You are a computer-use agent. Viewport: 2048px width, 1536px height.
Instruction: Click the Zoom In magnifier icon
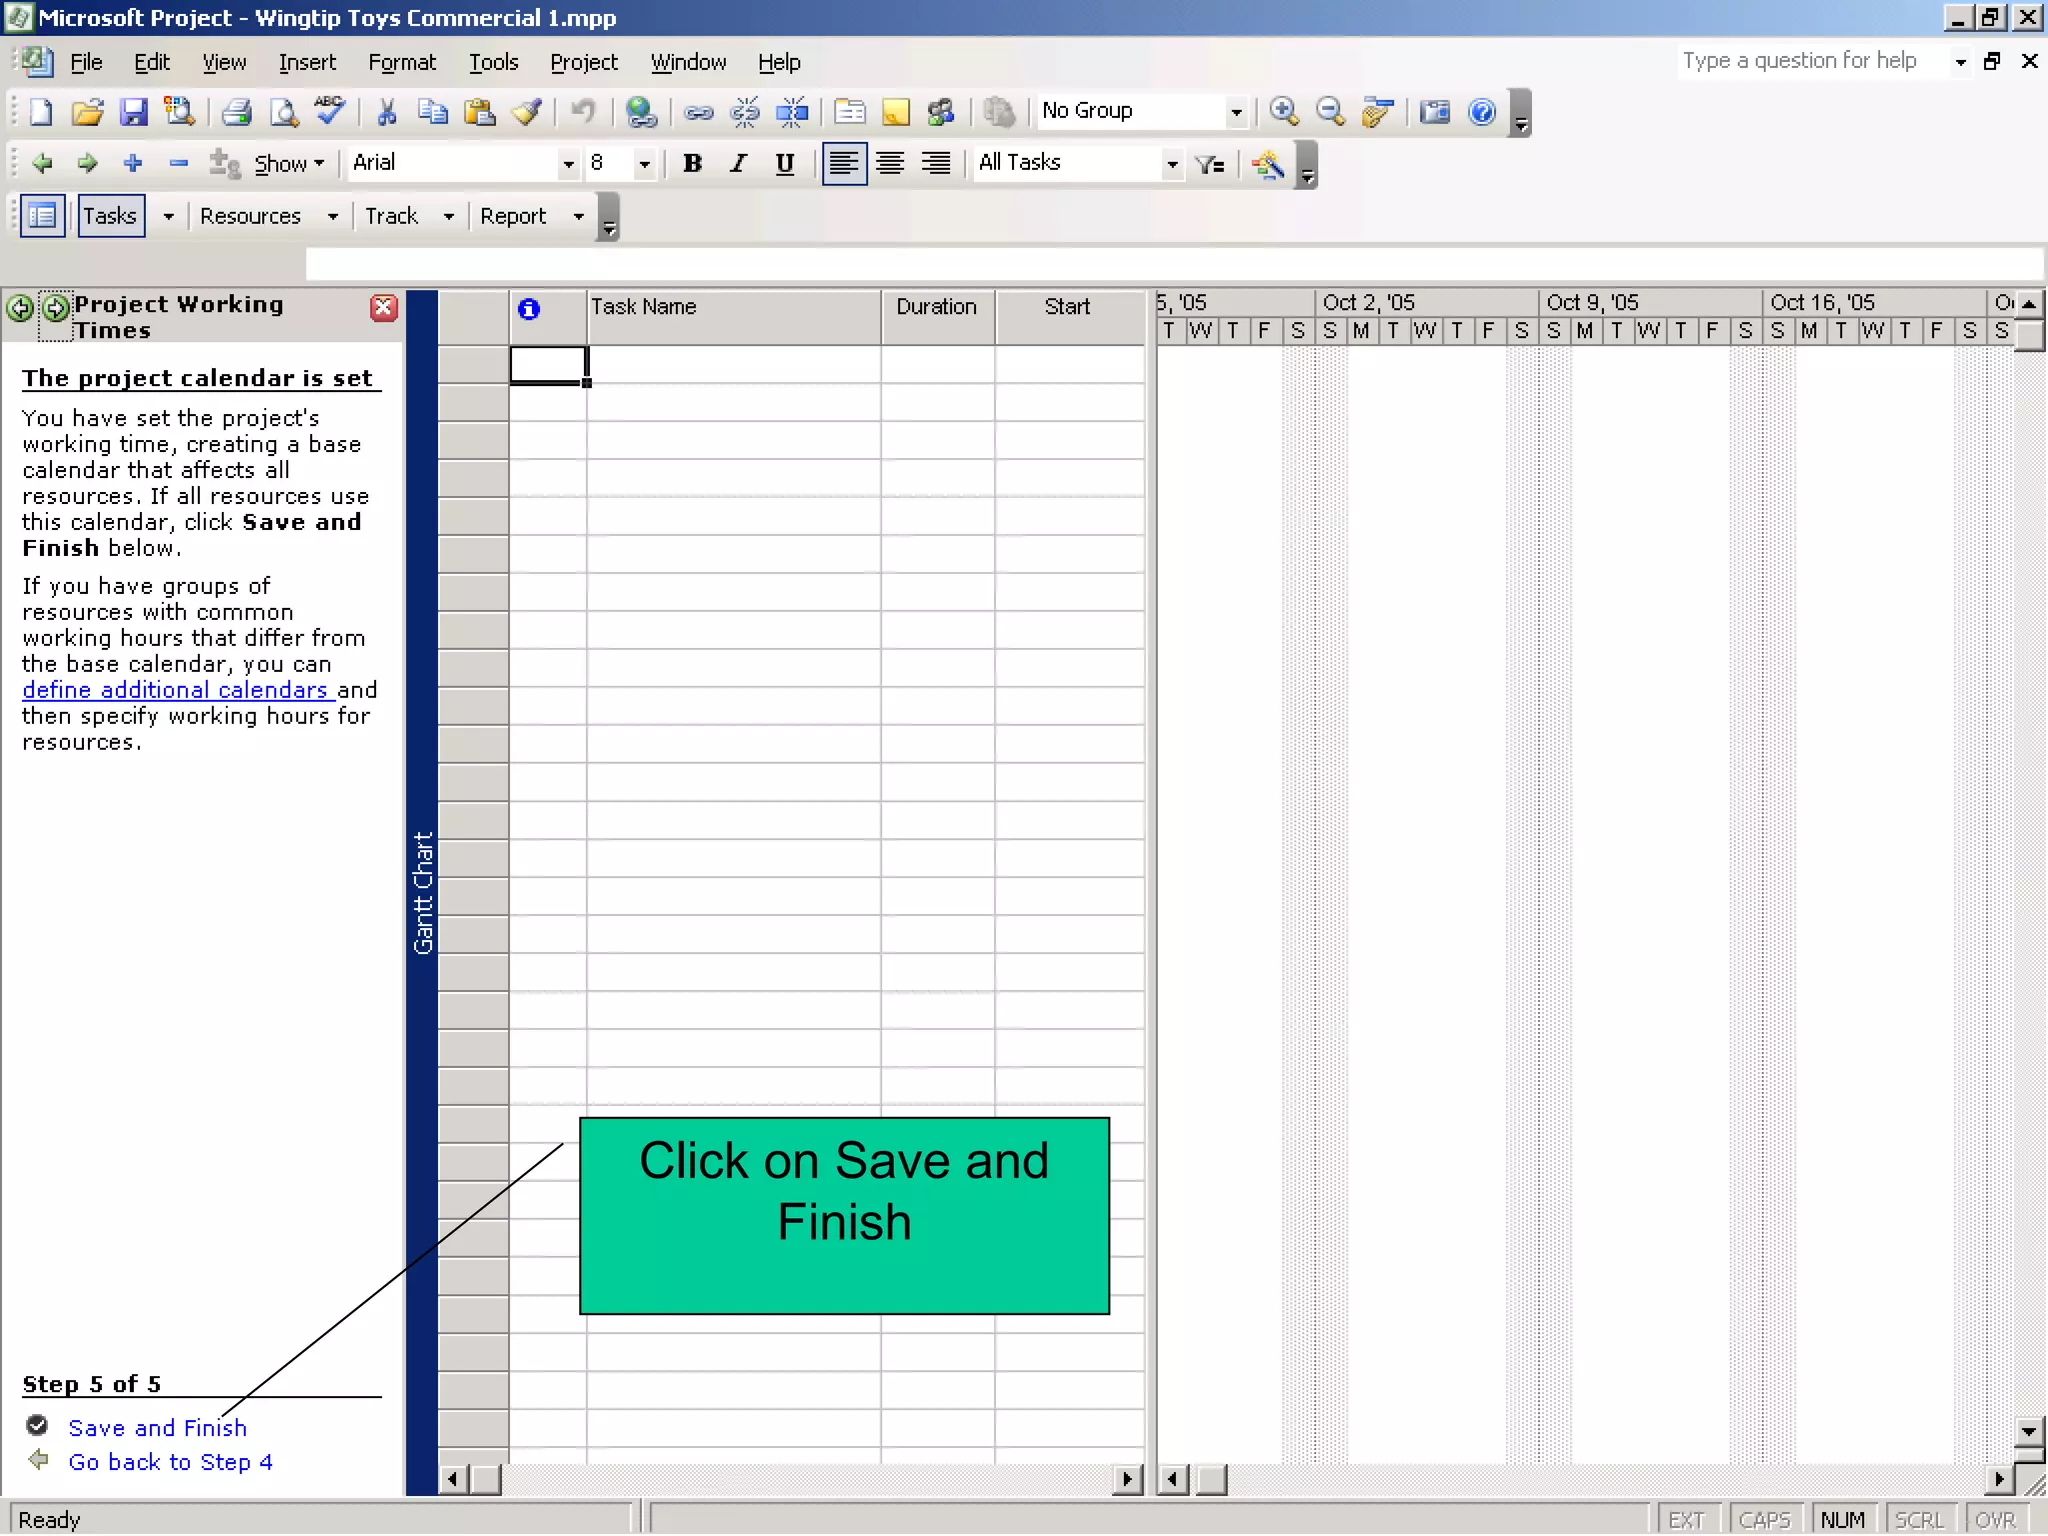[1284, 112]
